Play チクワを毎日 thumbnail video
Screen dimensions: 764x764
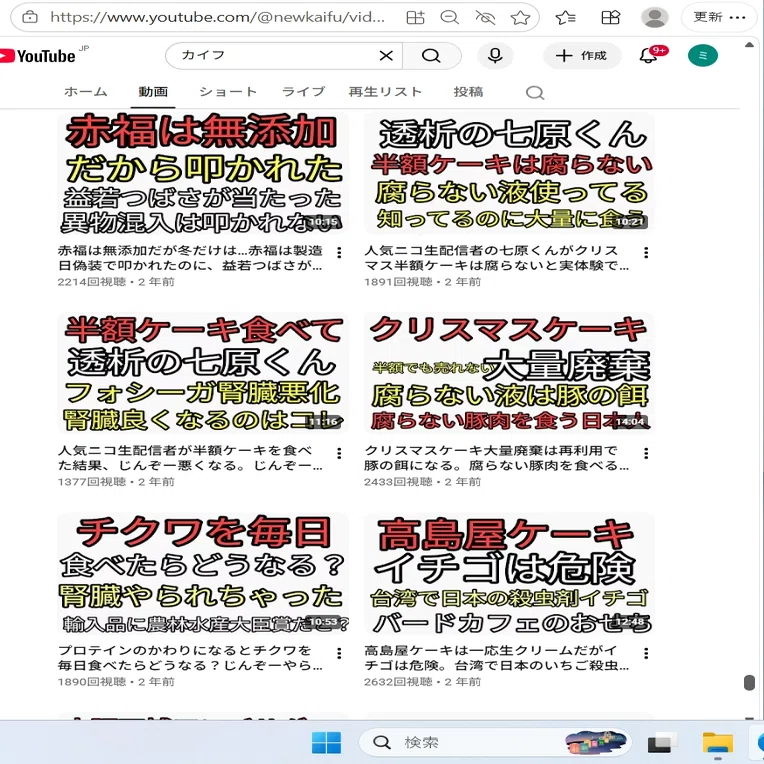click(x=203, y=573)
